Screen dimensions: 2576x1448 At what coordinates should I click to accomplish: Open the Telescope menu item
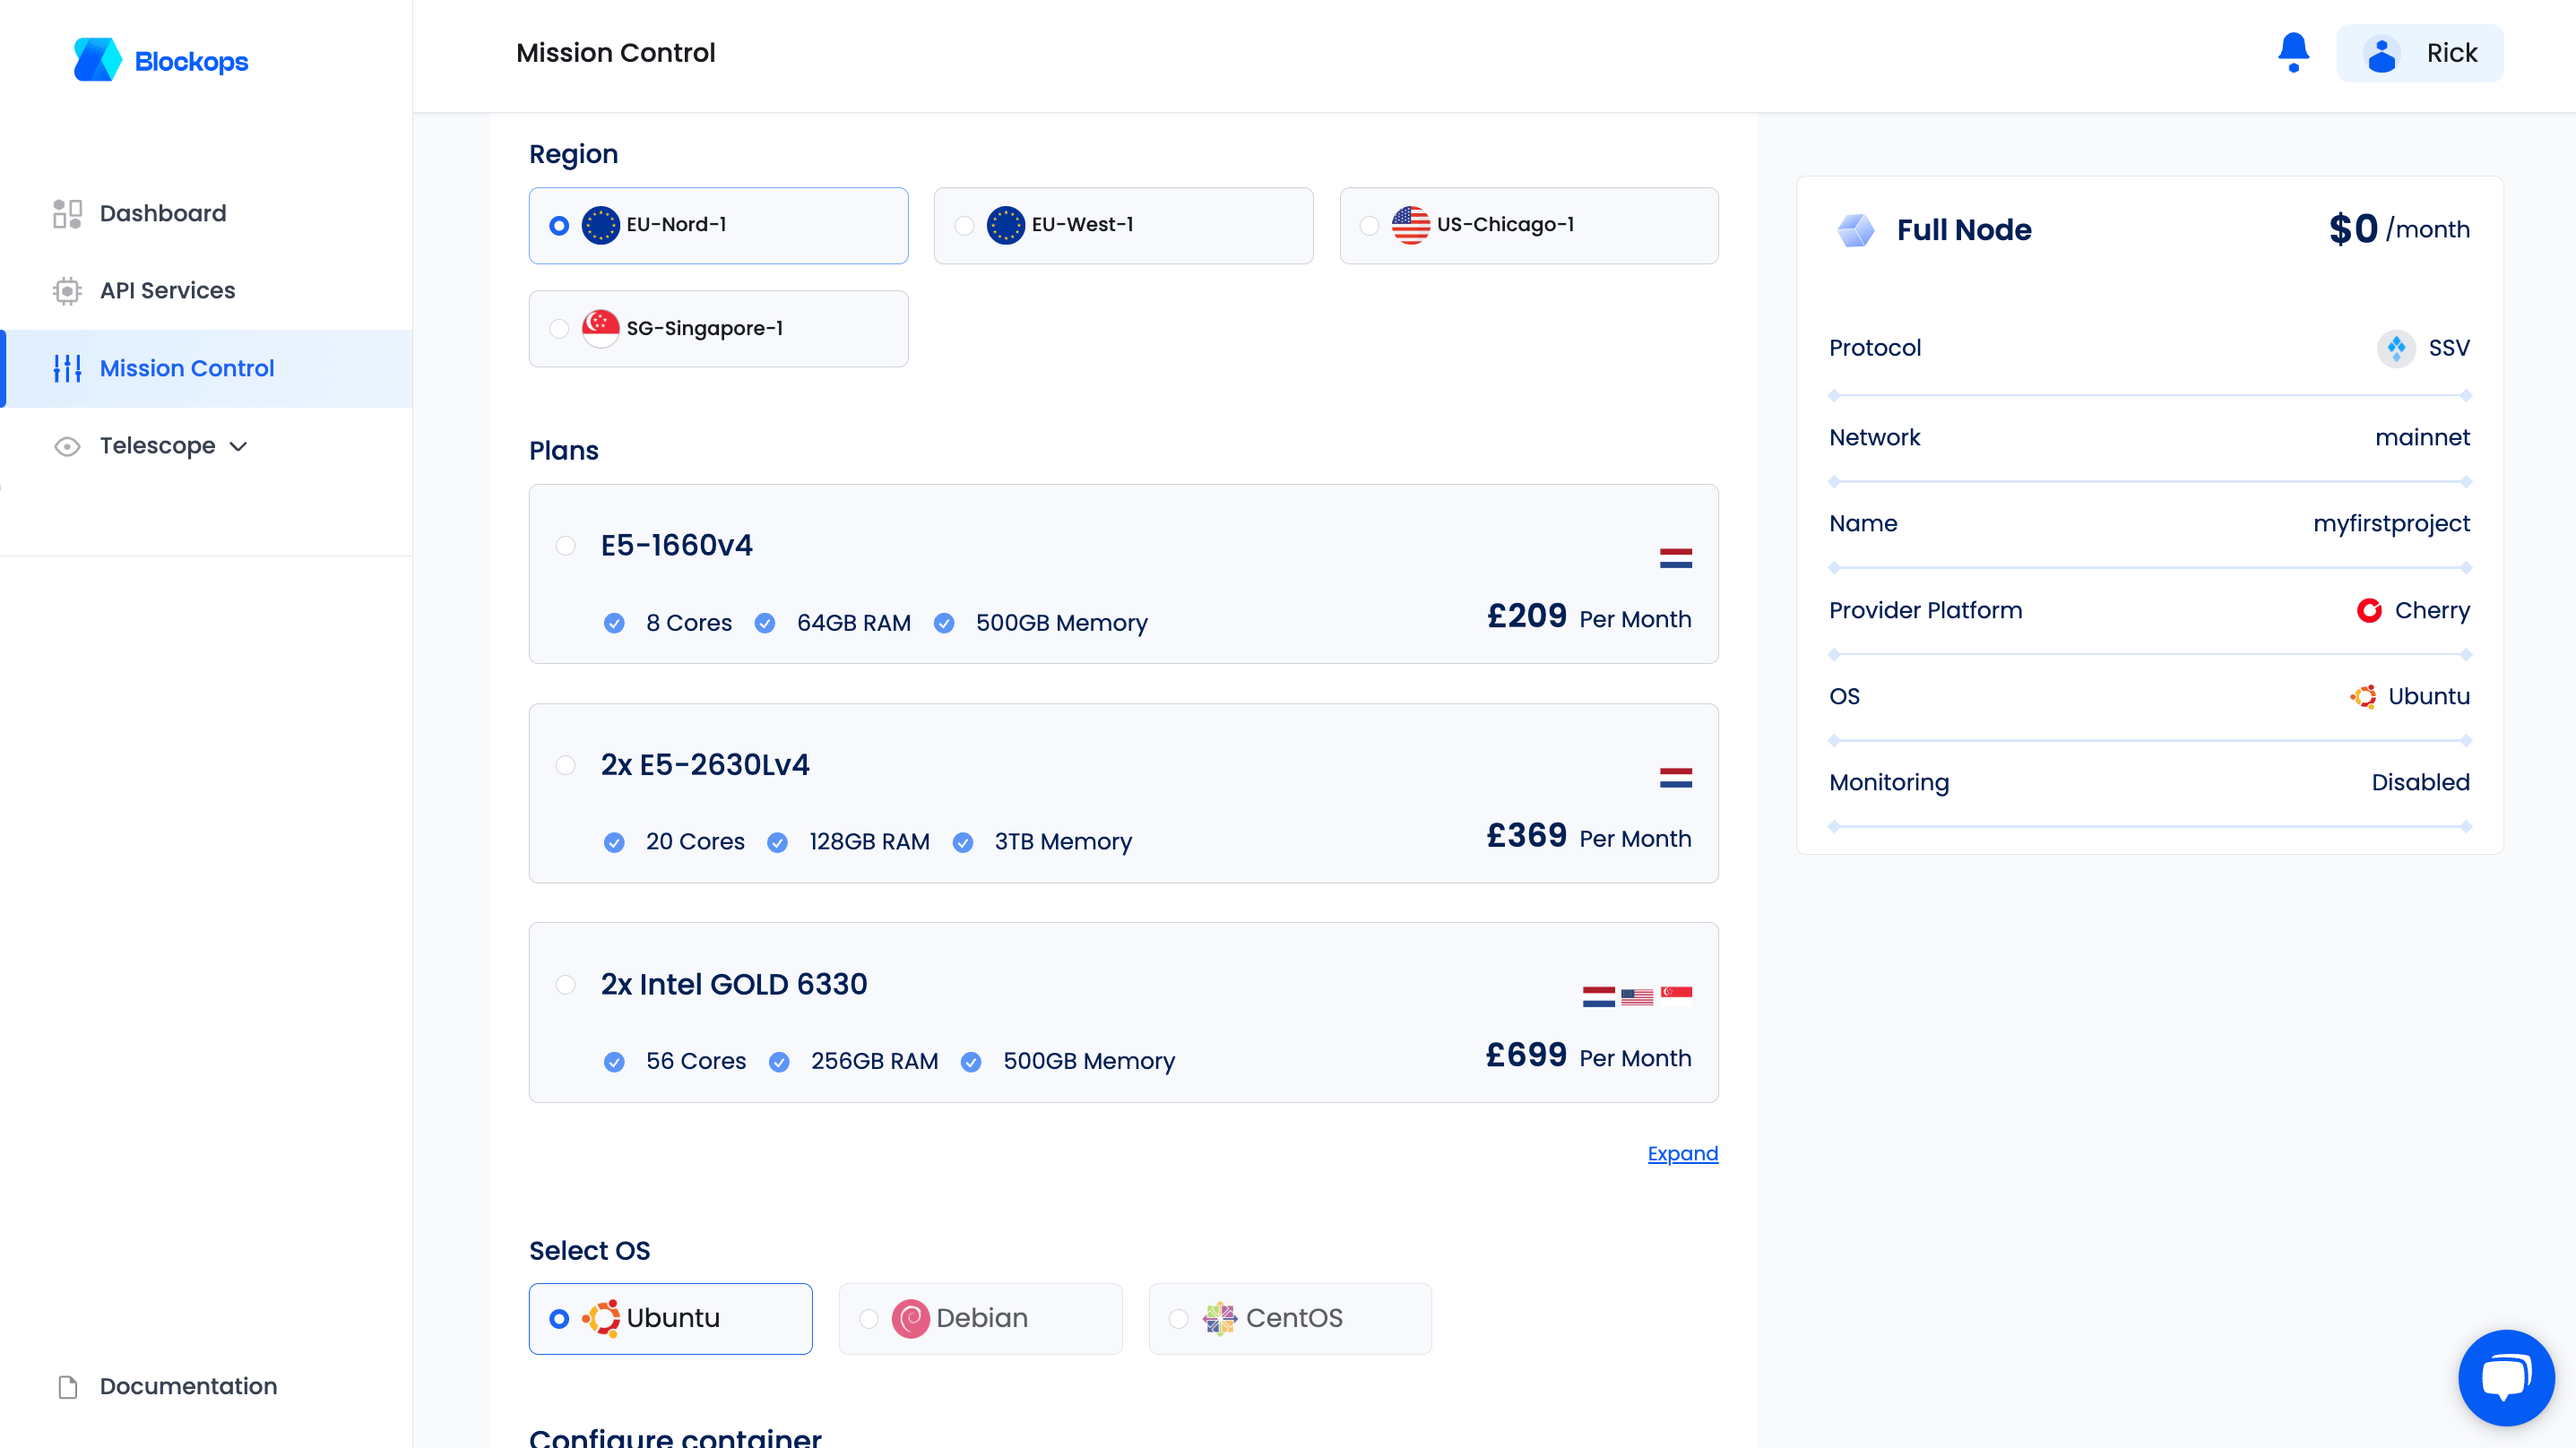tap(206, 446)
